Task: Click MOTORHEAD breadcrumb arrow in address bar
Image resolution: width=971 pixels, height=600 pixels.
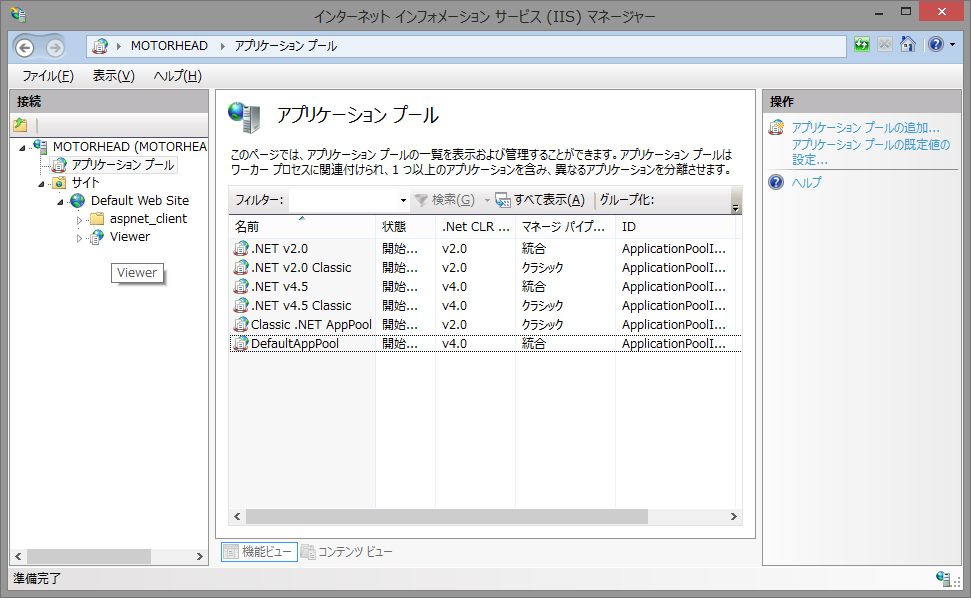Action: coord(222,46)
